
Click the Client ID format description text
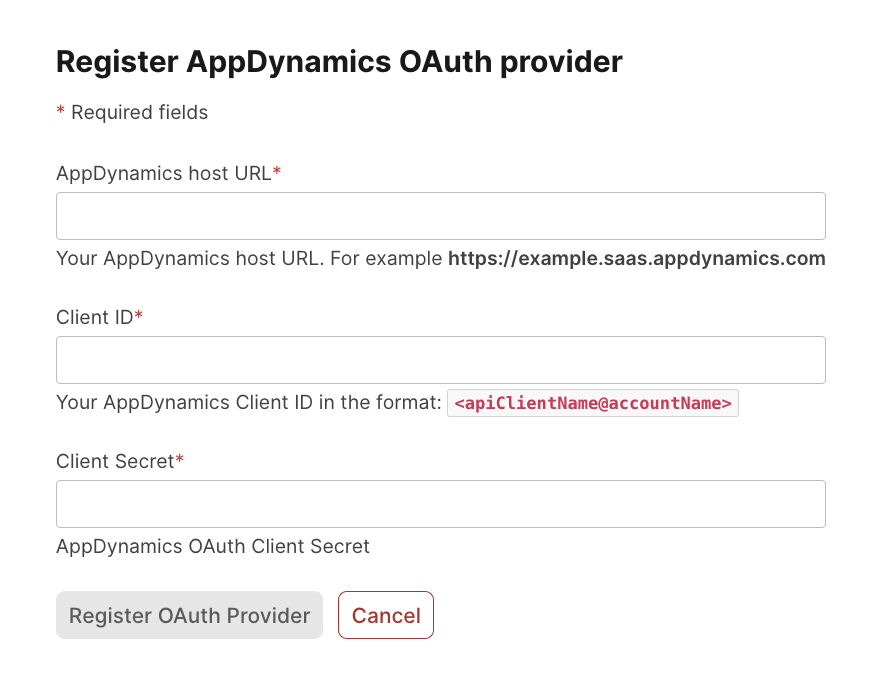pyautogui.click(x=250, y=402)
